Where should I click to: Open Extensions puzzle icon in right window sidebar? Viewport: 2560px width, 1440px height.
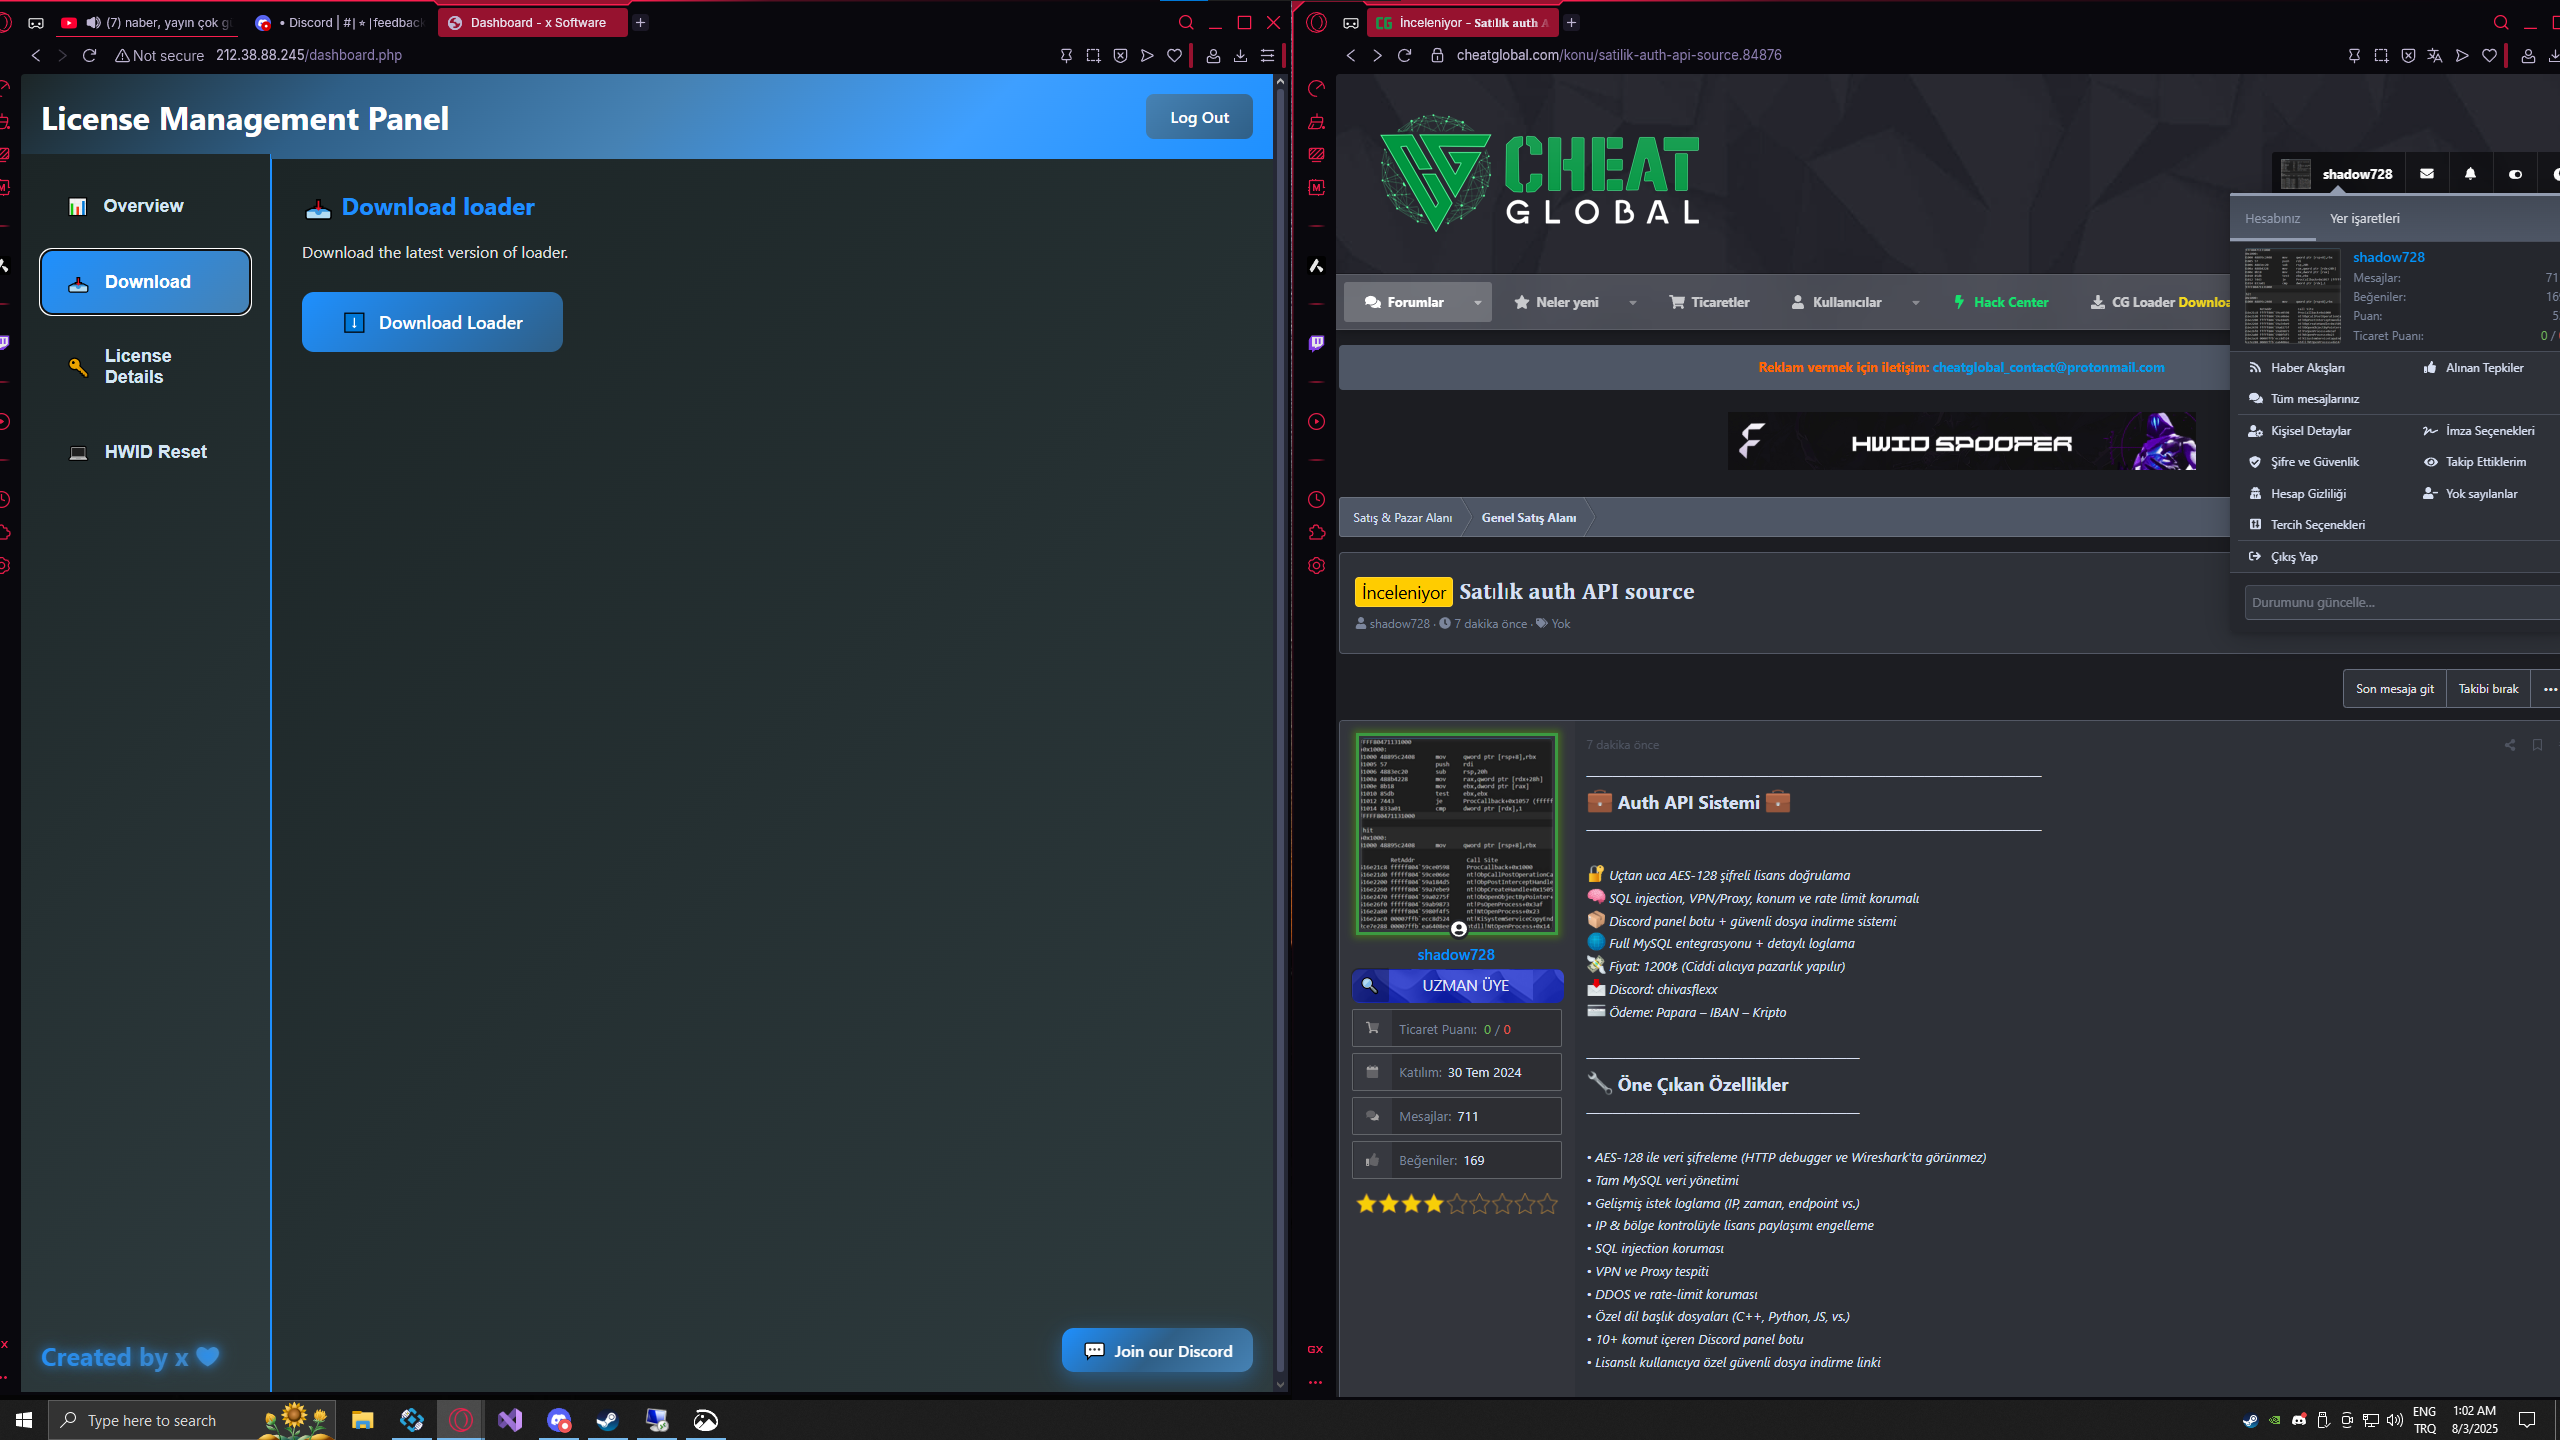[1316, 532]
